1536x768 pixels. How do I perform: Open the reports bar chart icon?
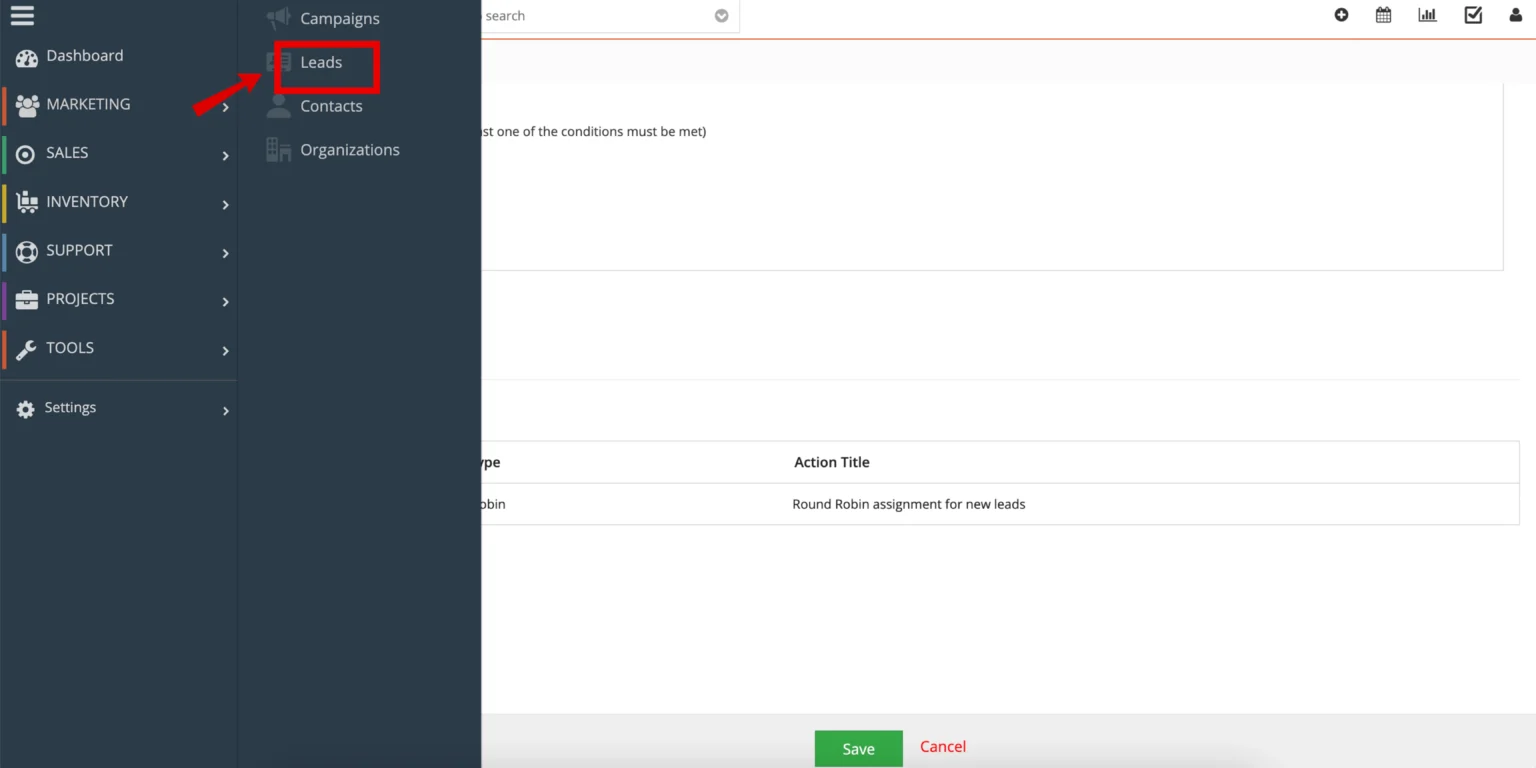pyautogui.click(x=1427, y=15)
